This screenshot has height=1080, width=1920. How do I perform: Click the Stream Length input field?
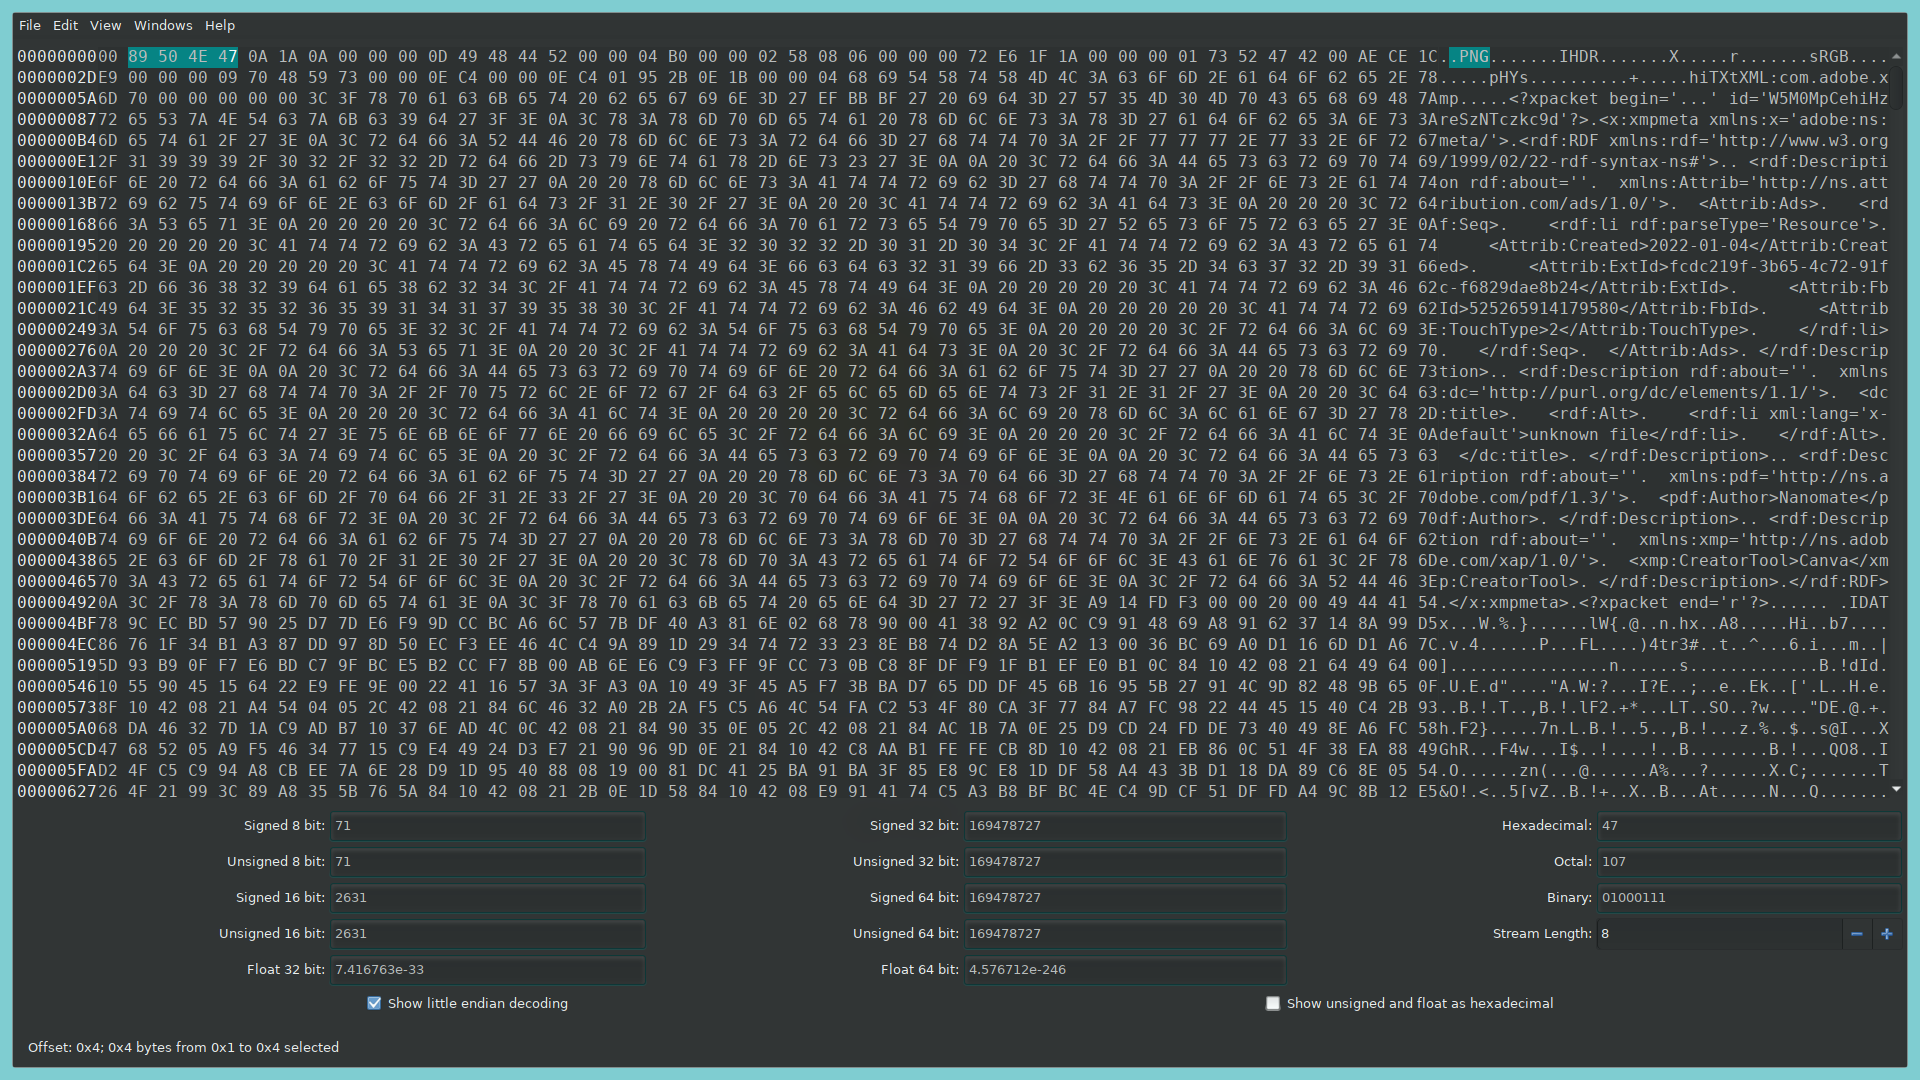tap(1718, 934)
